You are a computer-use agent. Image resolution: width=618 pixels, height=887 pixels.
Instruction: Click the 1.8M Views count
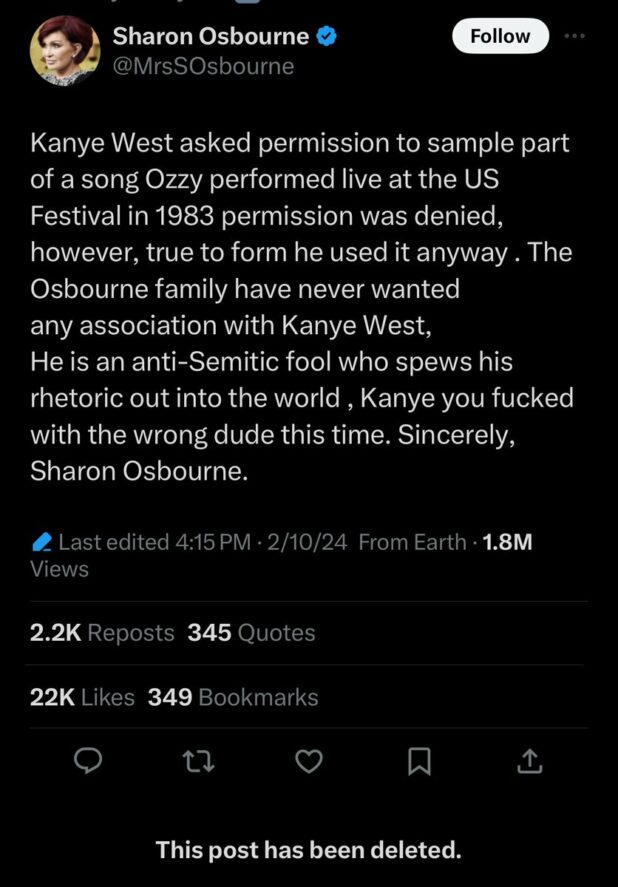pyautogui.click(x=507, y=542)
